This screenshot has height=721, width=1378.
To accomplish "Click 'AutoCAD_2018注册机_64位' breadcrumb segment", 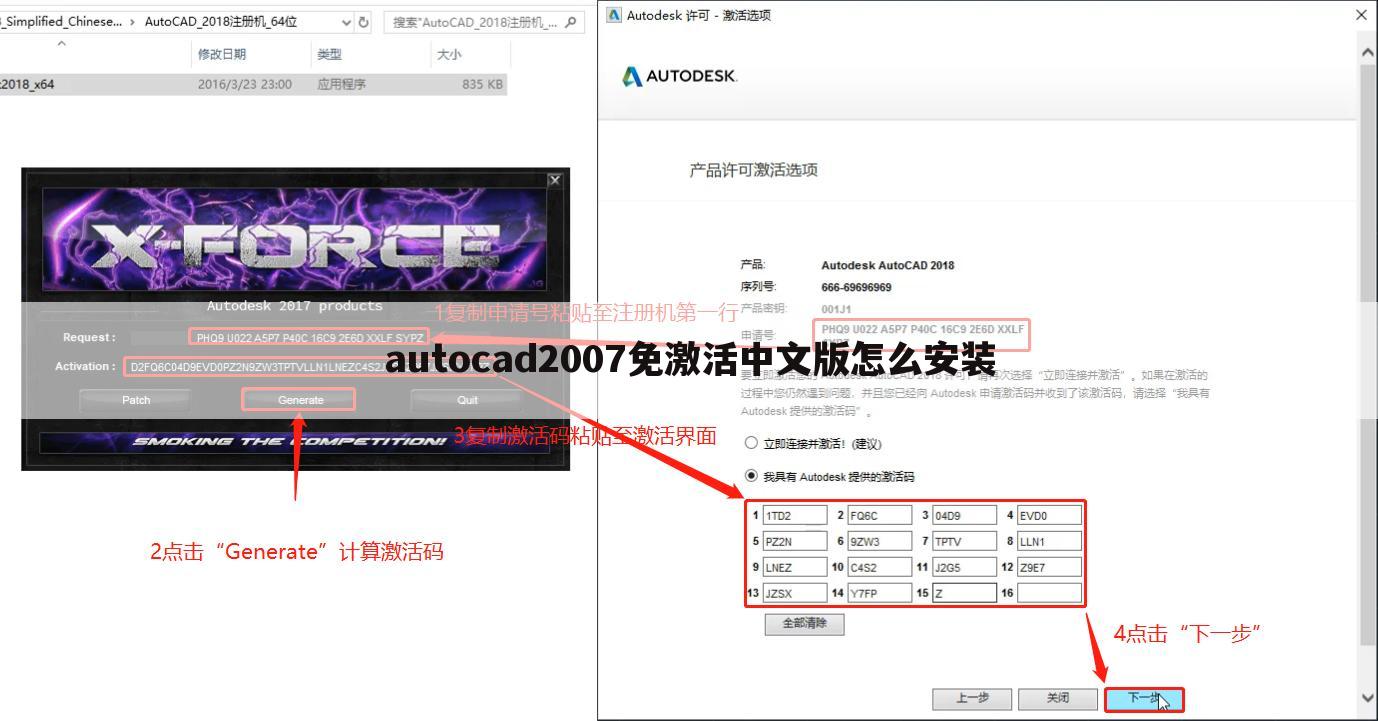I will point(221,22).
